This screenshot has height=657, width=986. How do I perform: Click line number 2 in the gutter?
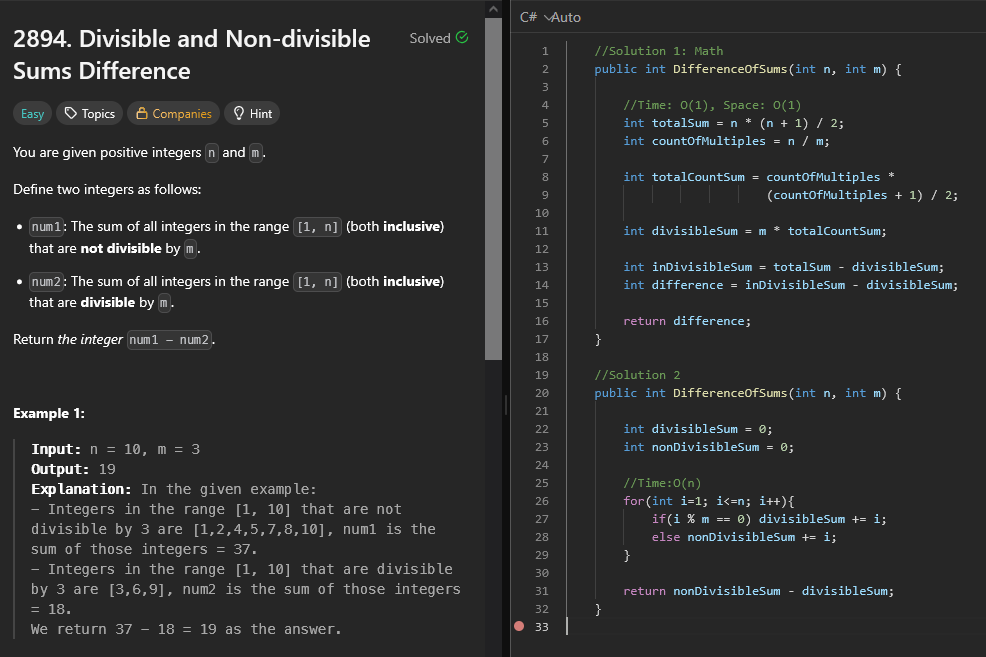click(545, 69)
